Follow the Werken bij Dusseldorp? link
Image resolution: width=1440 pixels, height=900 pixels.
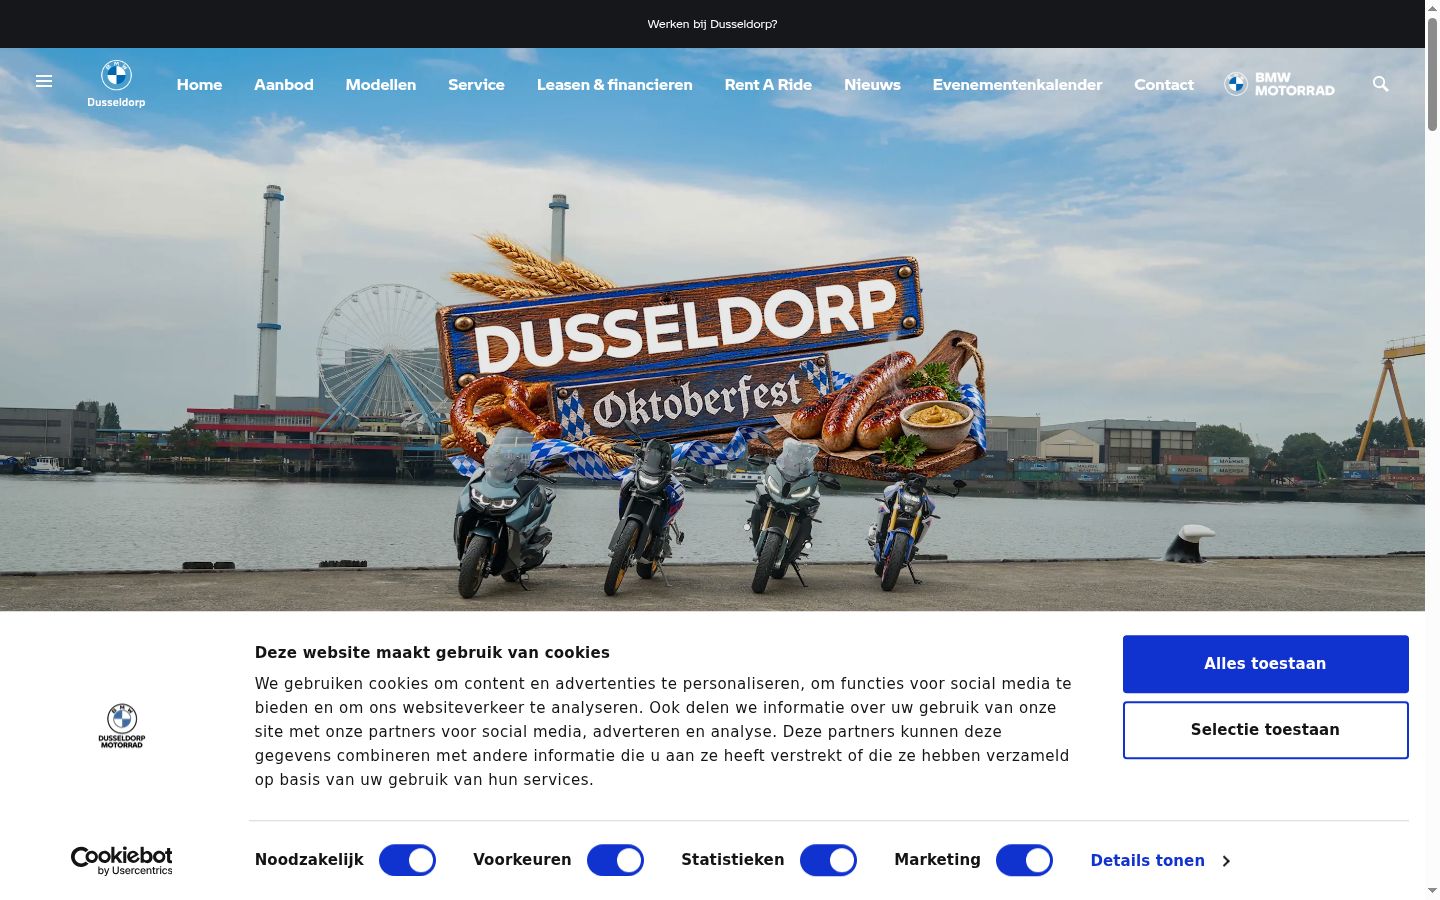[712, 24]
